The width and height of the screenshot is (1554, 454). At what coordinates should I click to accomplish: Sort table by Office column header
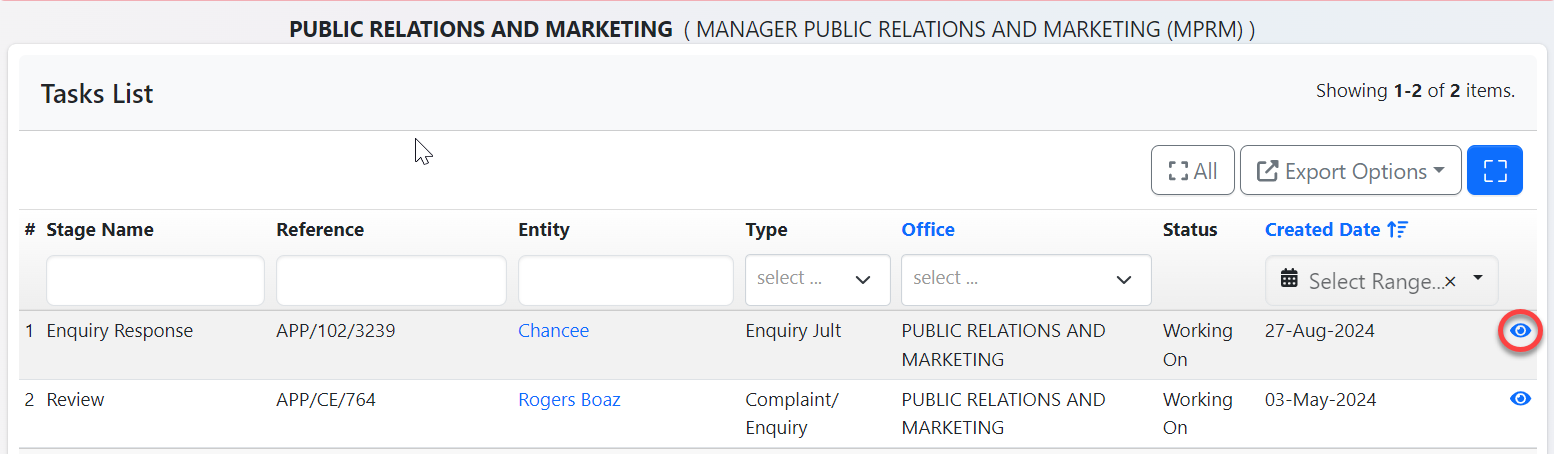coord(927,230)
